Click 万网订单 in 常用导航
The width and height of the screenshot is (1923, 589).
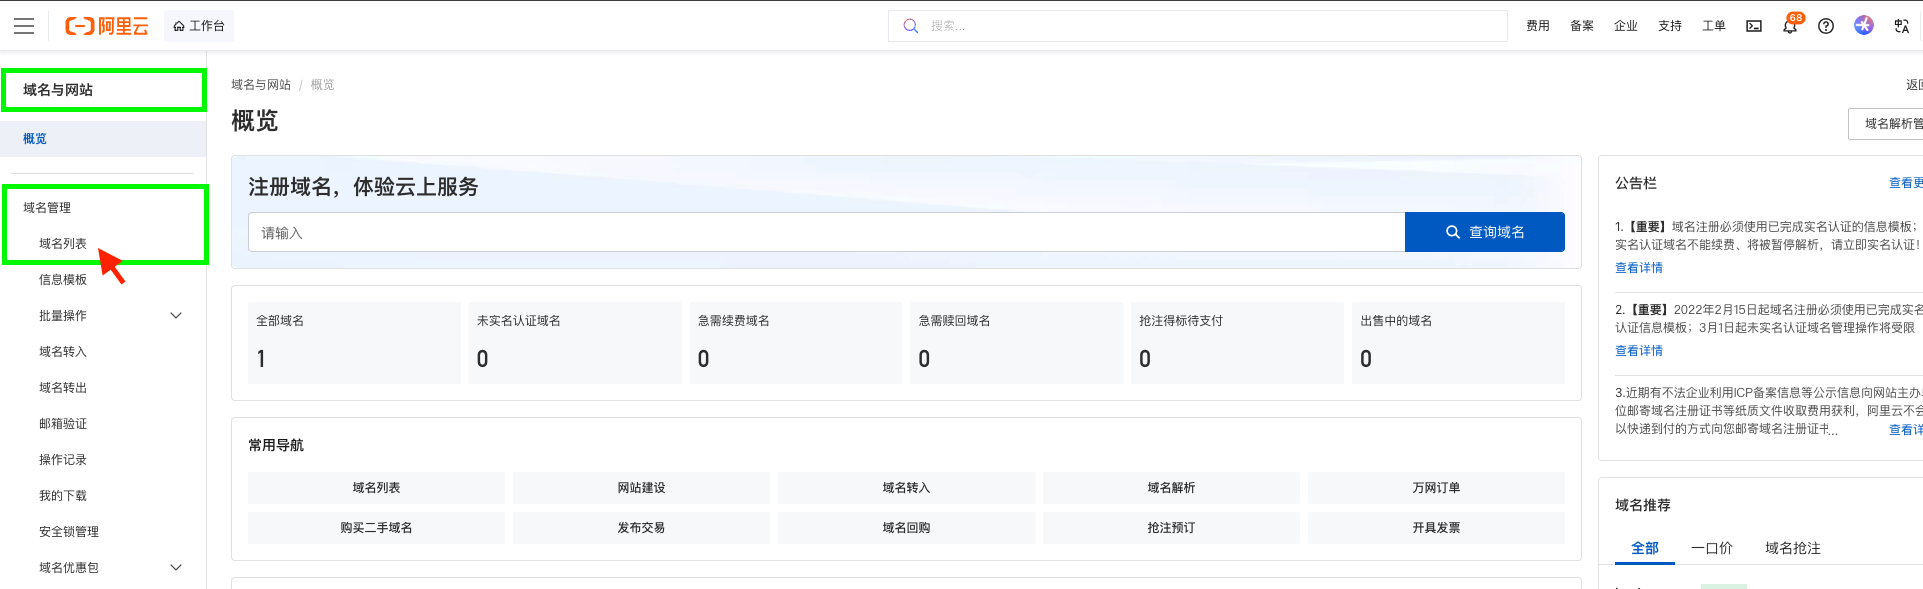pos(1436,488)
